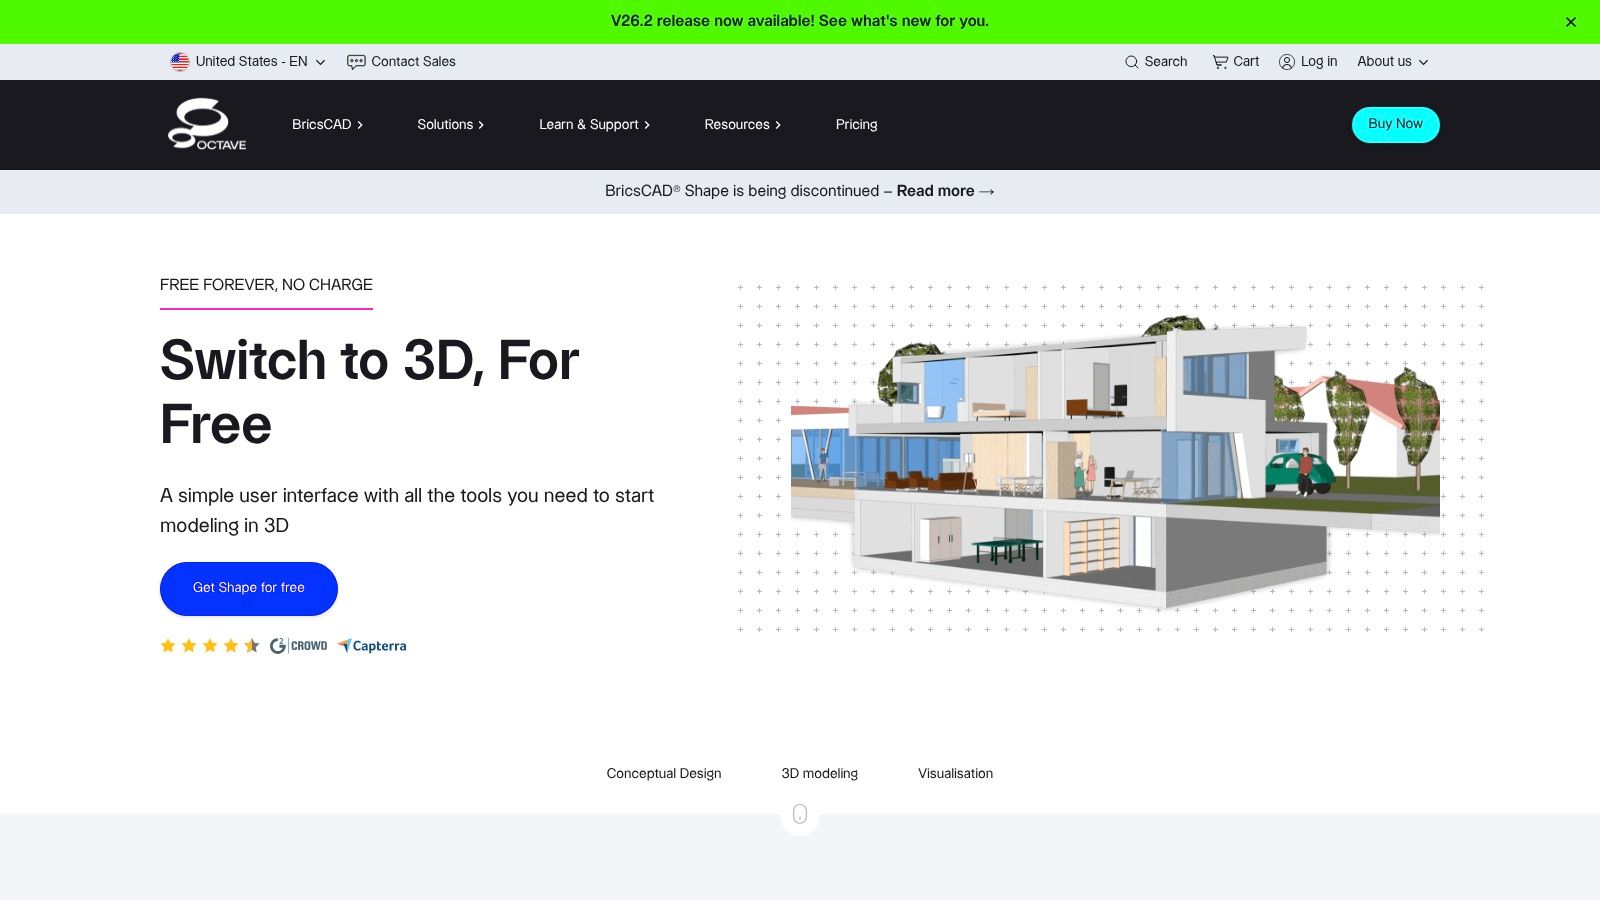Image resolution: width=1600 pixels, height=900 pixels.
Task: Click the Log in user icon
Action: coord(1287,62)
